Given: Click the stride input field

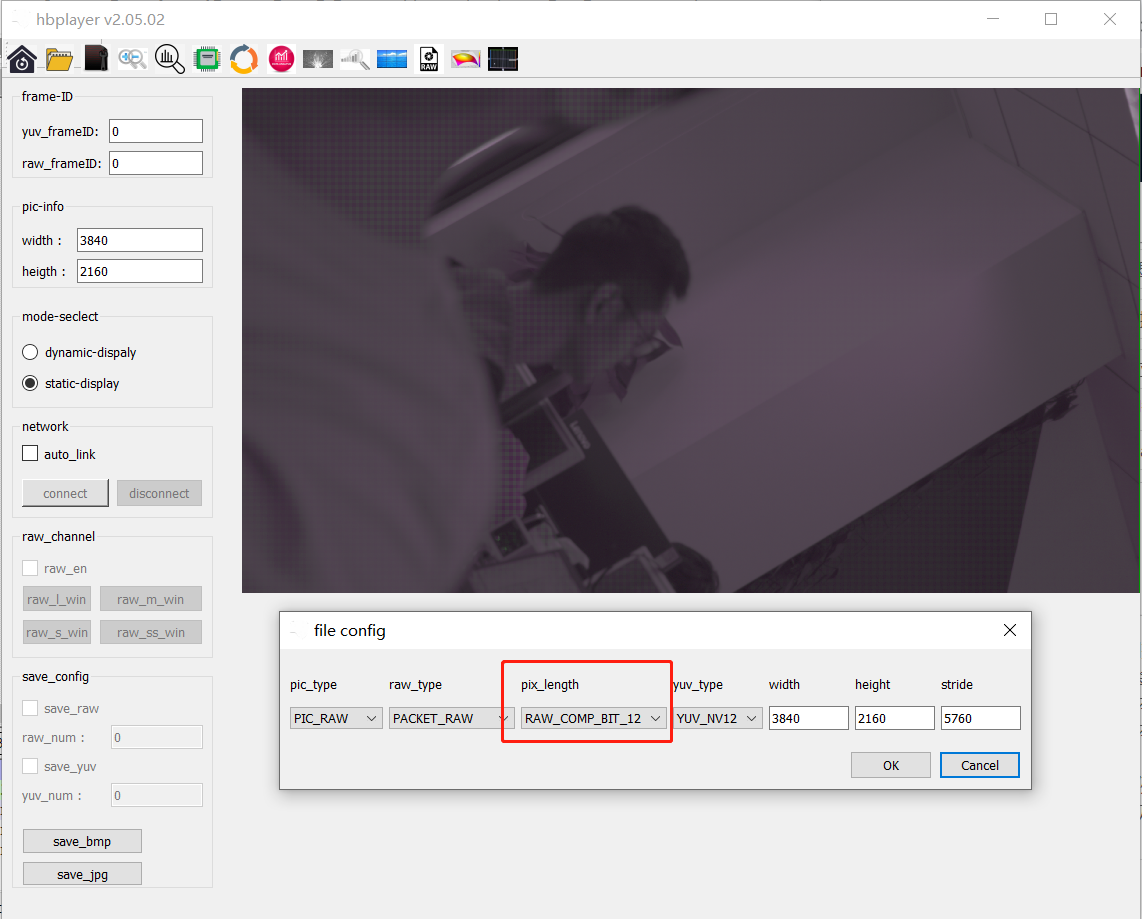Looking at the screenshot, I should (x=980, y=718).
